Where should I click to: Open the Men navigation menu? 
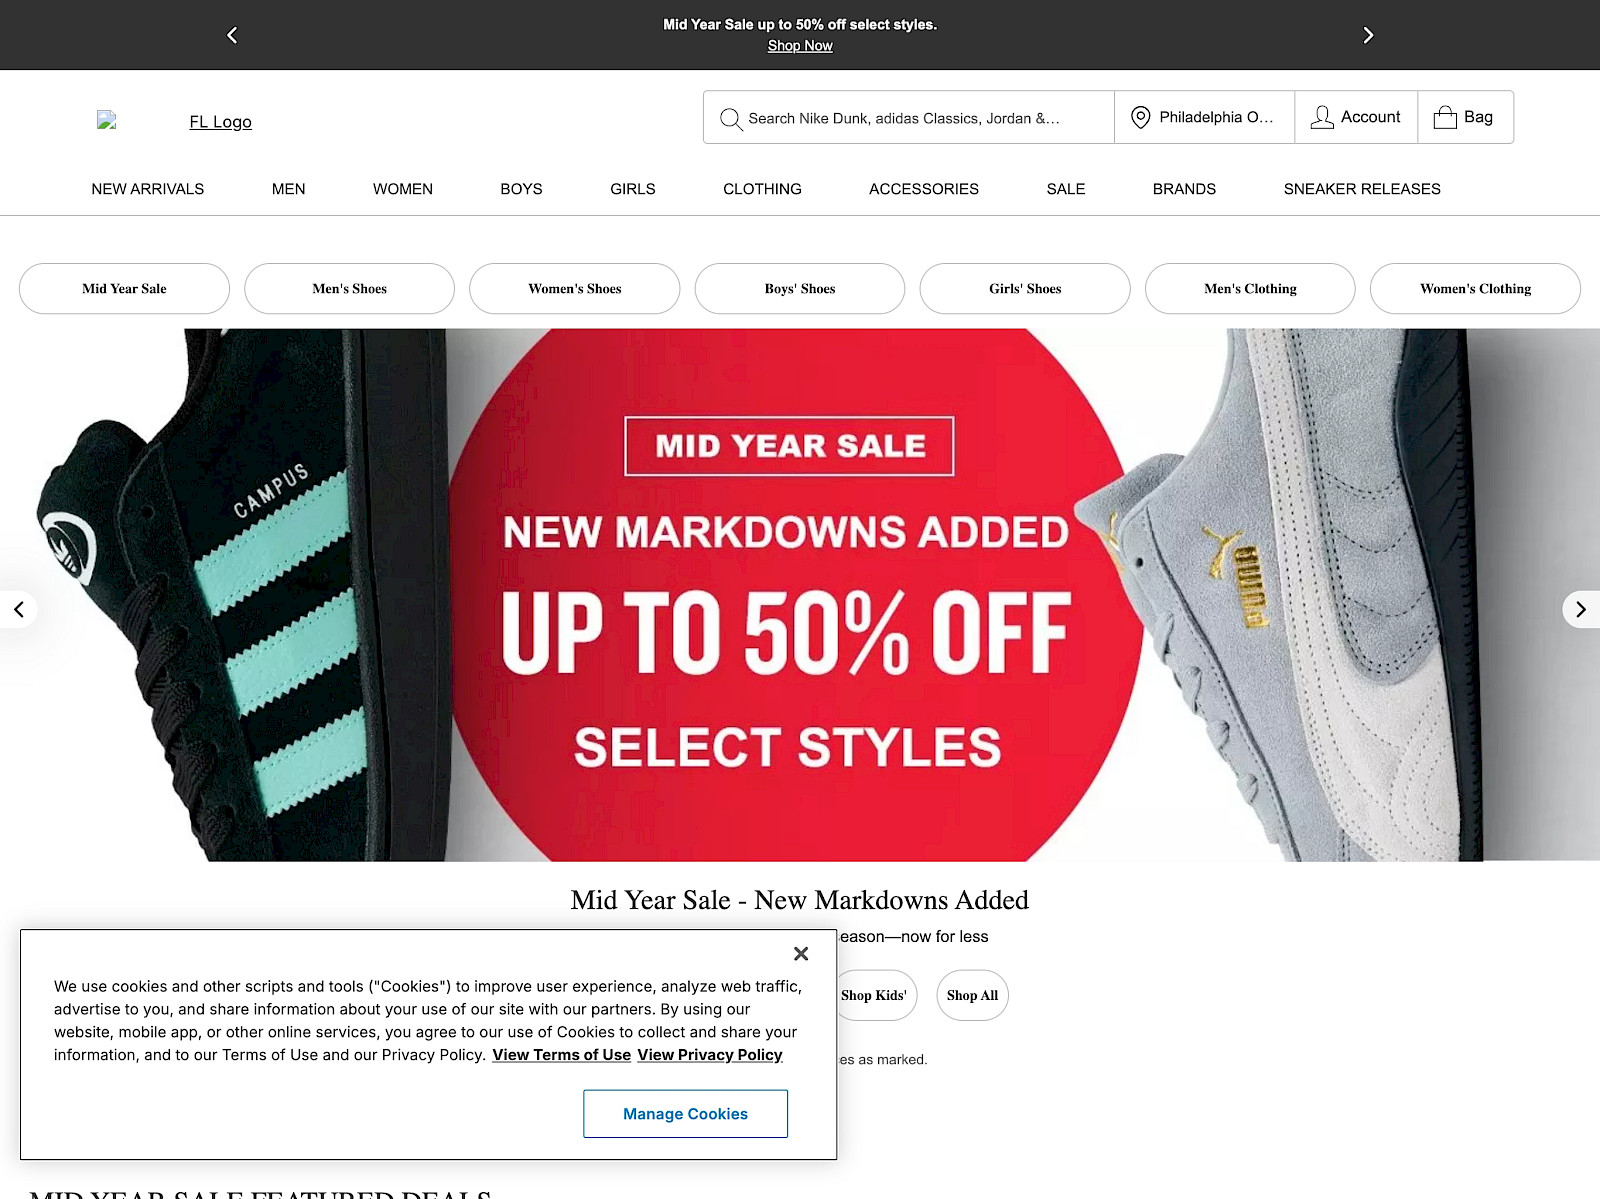[288, 189]
